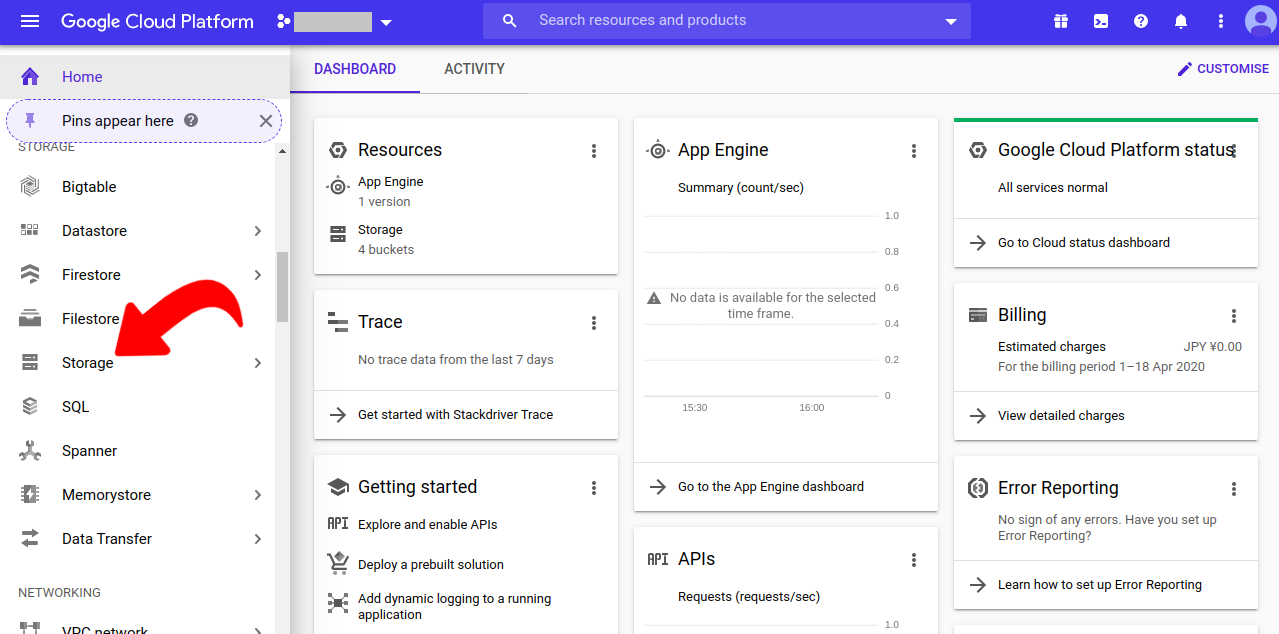The width and height of the screenshot is (1279, 634).
Task: Expand the search bar dropdown arrow
Action: [x=950, y=21]
